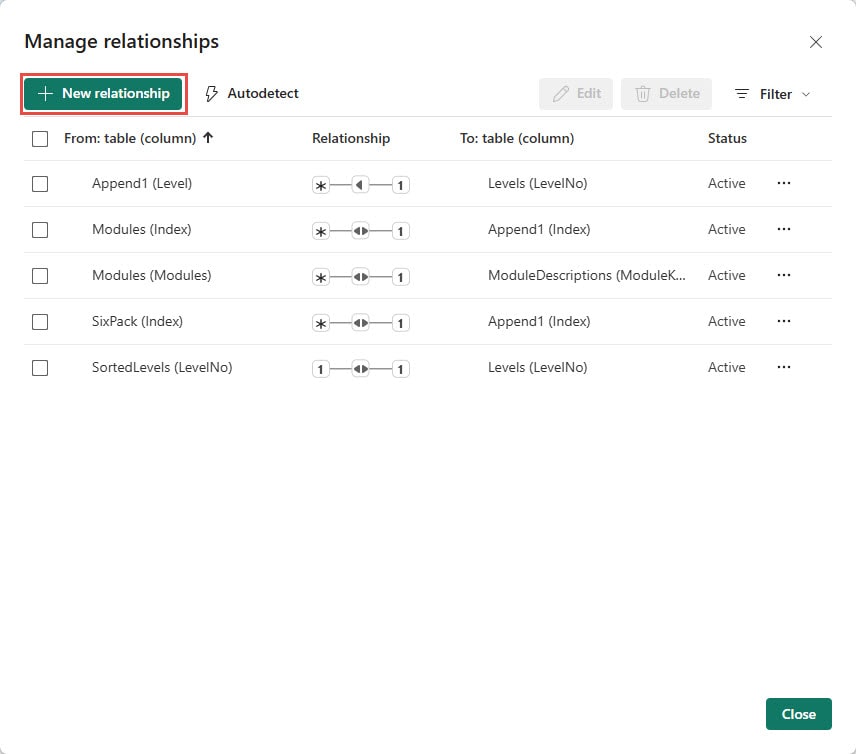The image size is (856, 754).
Task: Open more options for Append1 (Level) row
Action: (x=784, y=184)
